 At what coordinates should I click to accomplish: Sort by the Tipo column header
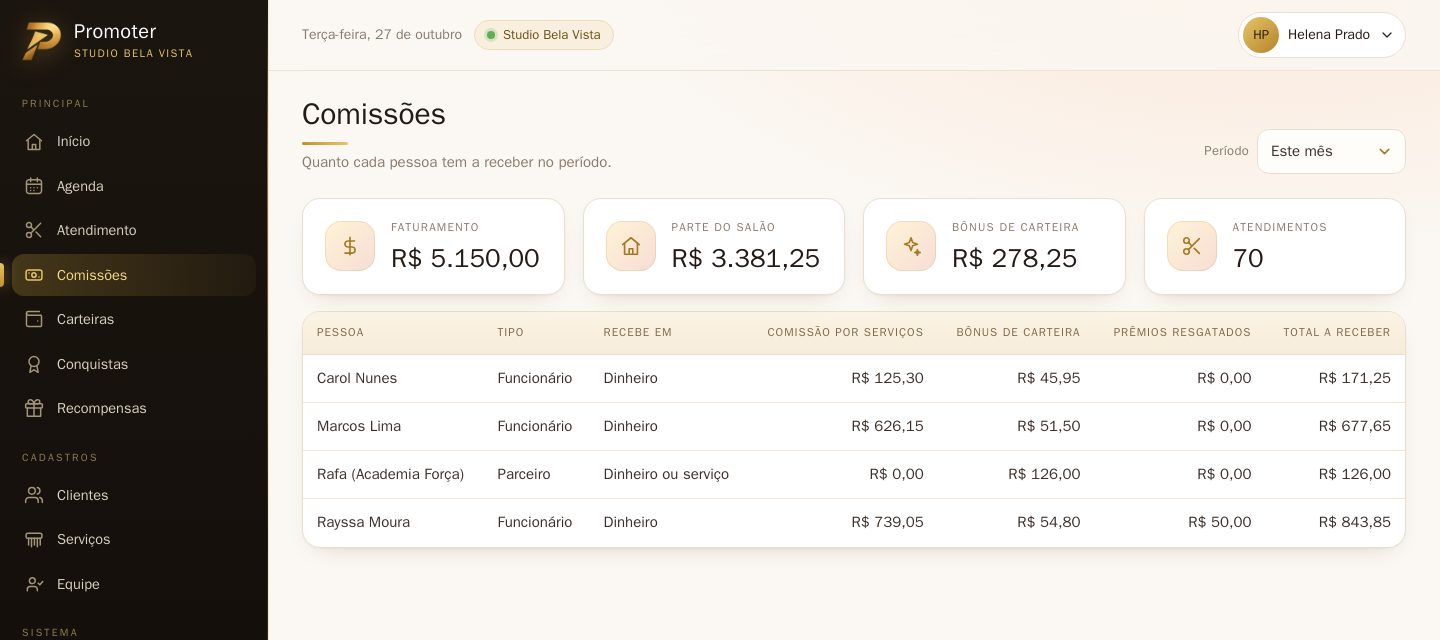pyautogui.click(x=510, y=332)
